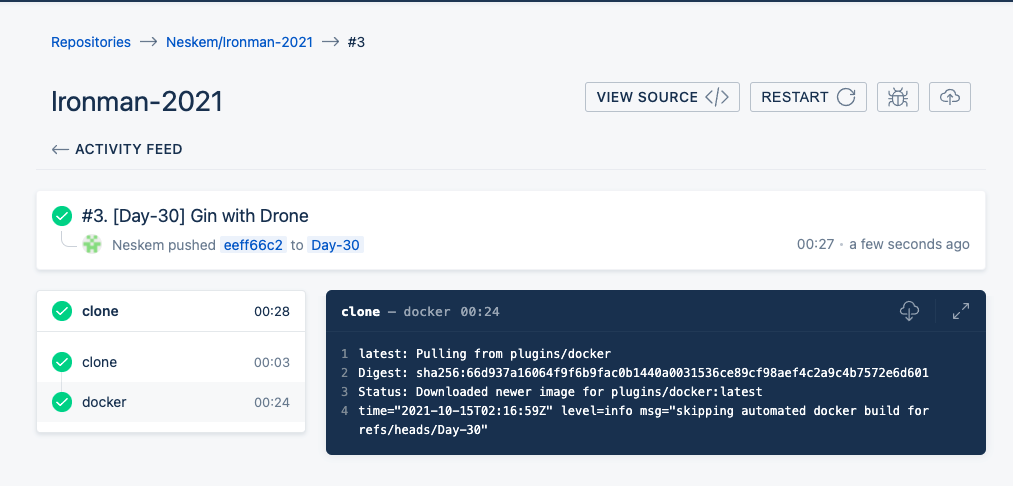Click the green check on the clone stage header

pos(62,311)
